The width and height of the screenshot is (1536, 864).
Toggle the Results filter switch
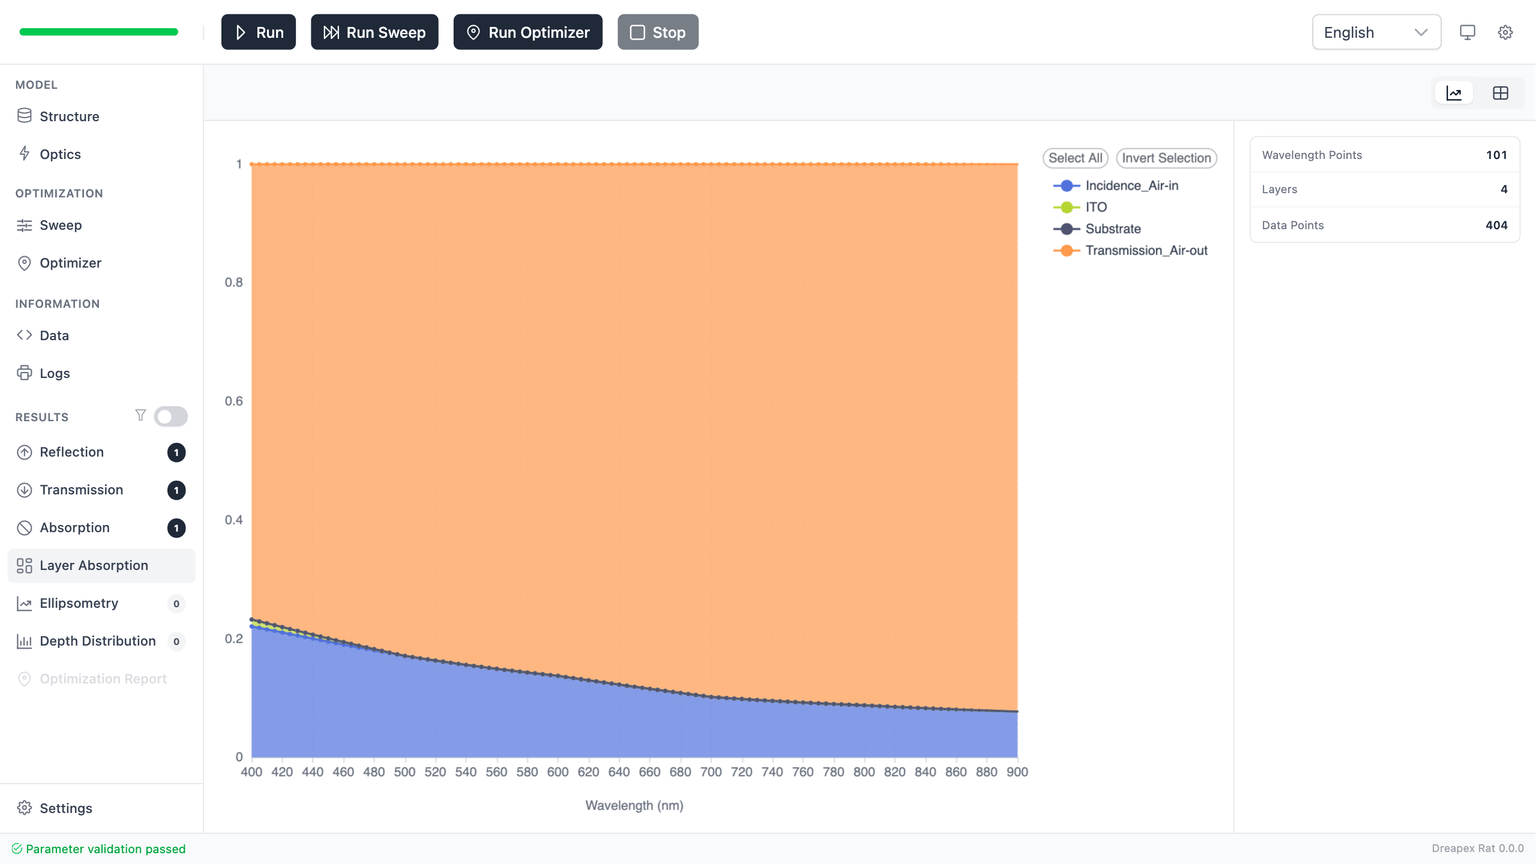[x=171, y=416]
